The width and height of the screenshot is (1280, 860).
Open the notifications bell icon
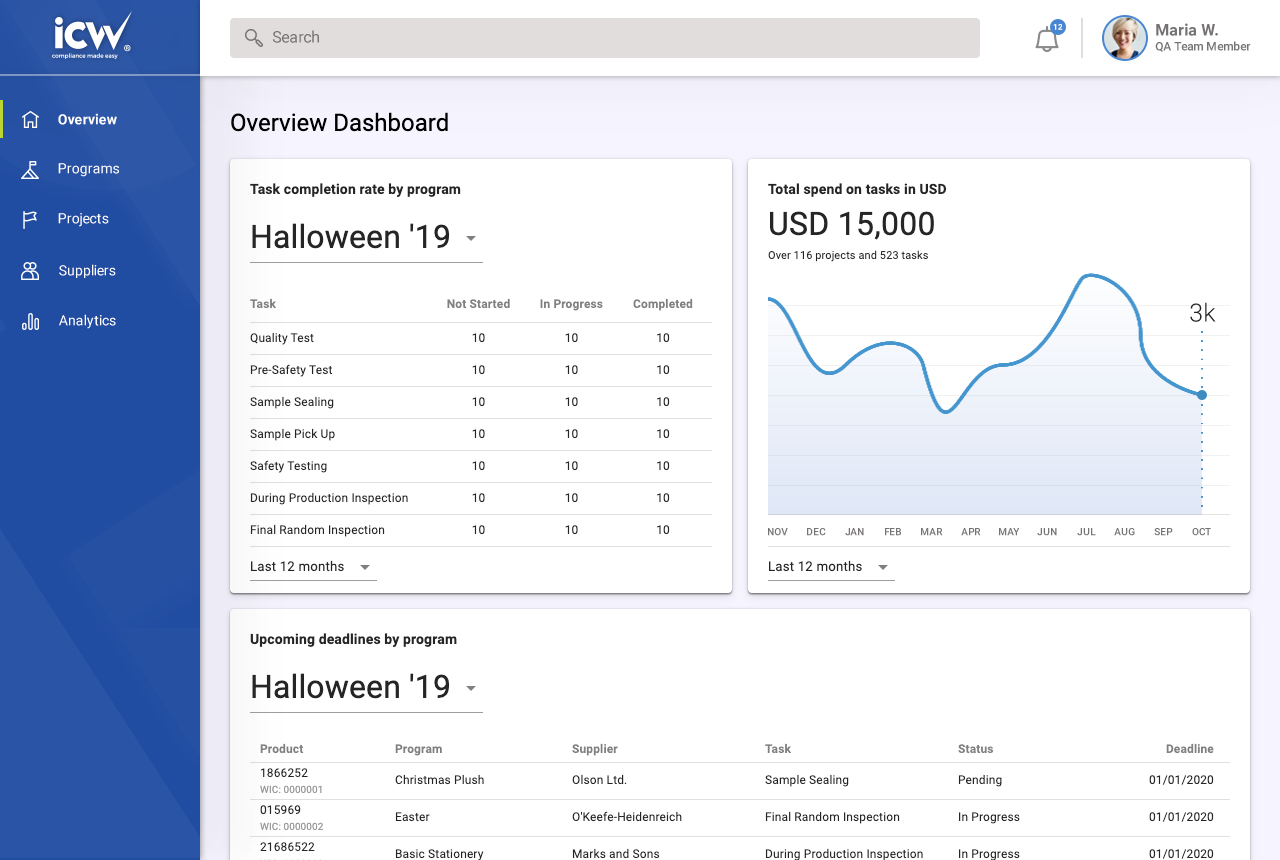point(1046,40)
